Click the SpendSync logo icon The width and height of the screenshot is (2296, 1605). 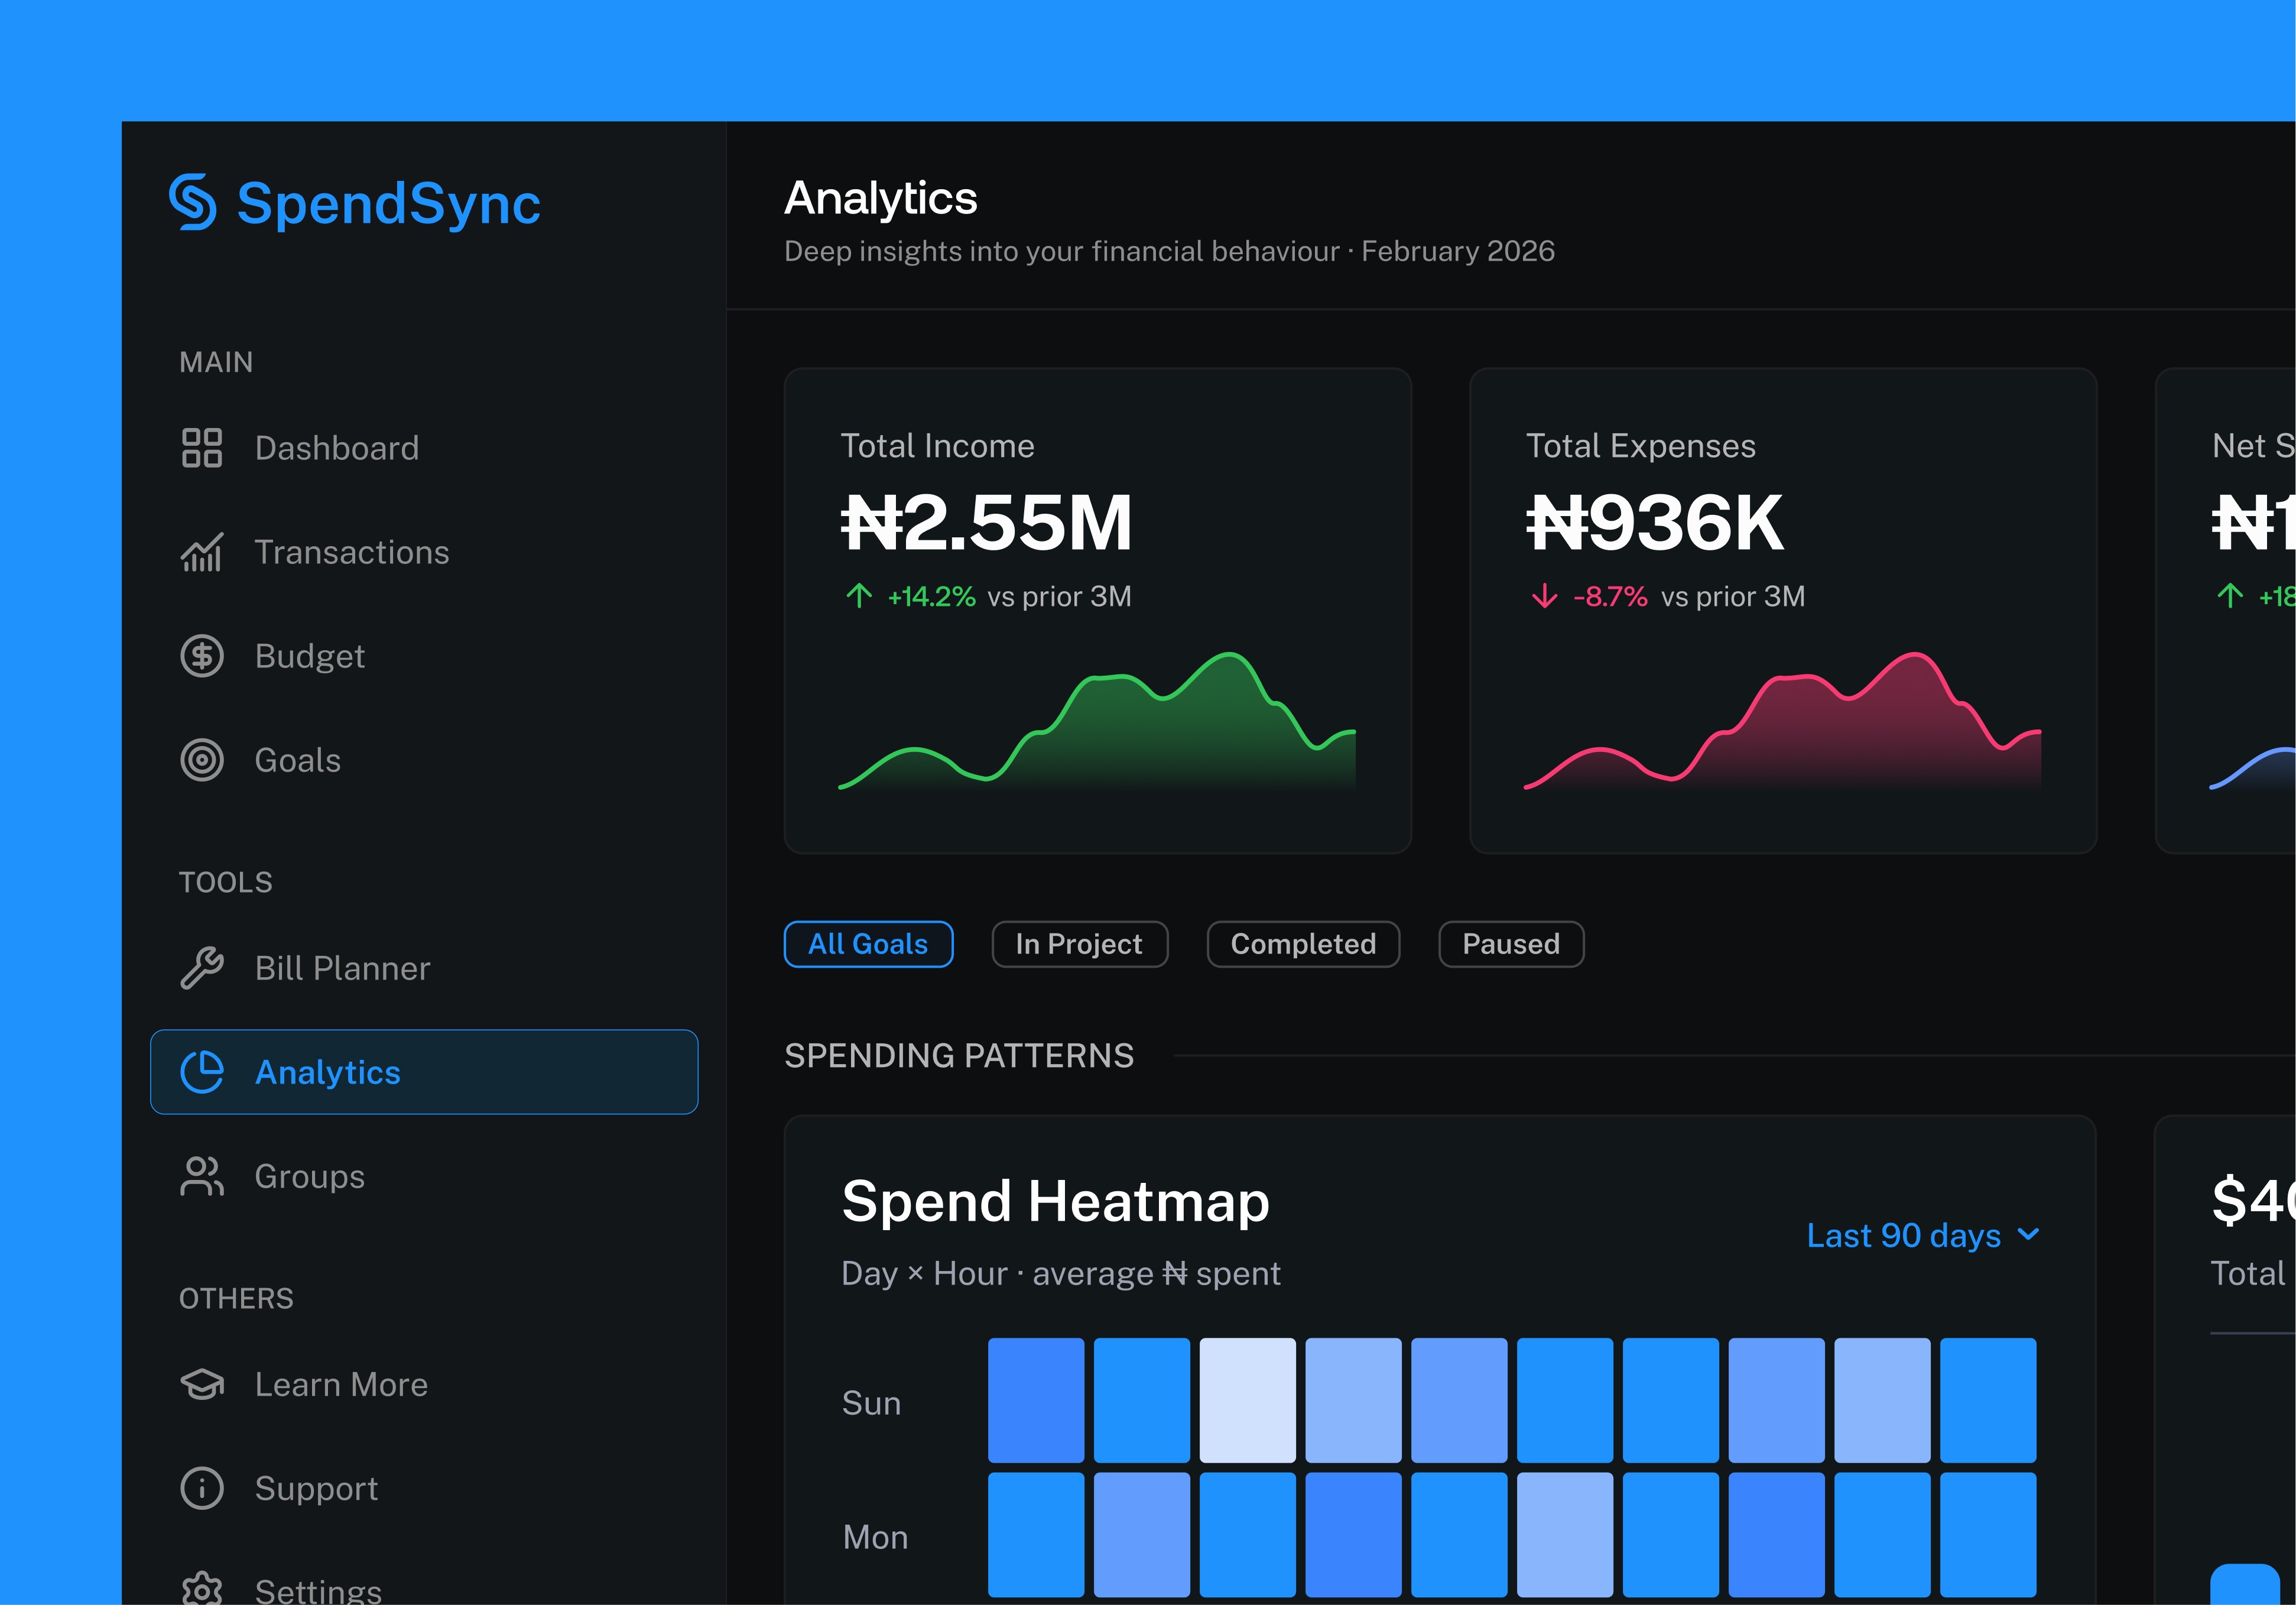click(x=193, y=202)
